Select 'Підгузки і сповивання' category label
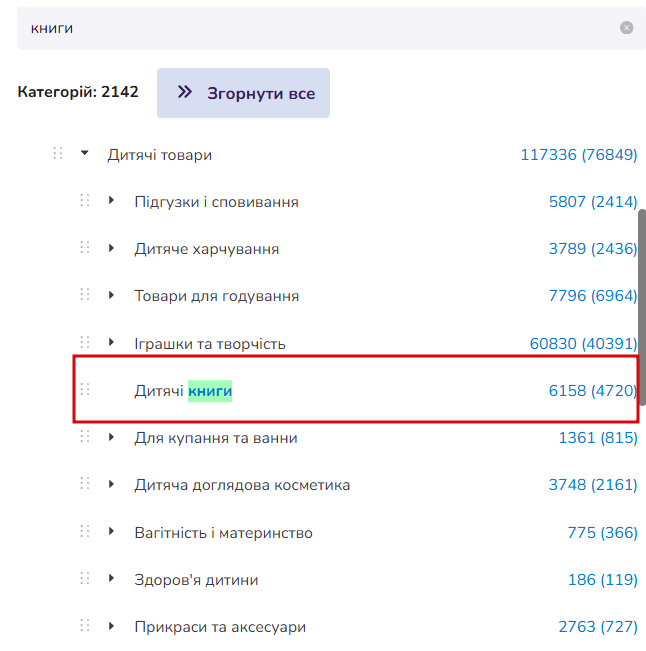Screen dimensions: 646x651 (x=216, y=202)
